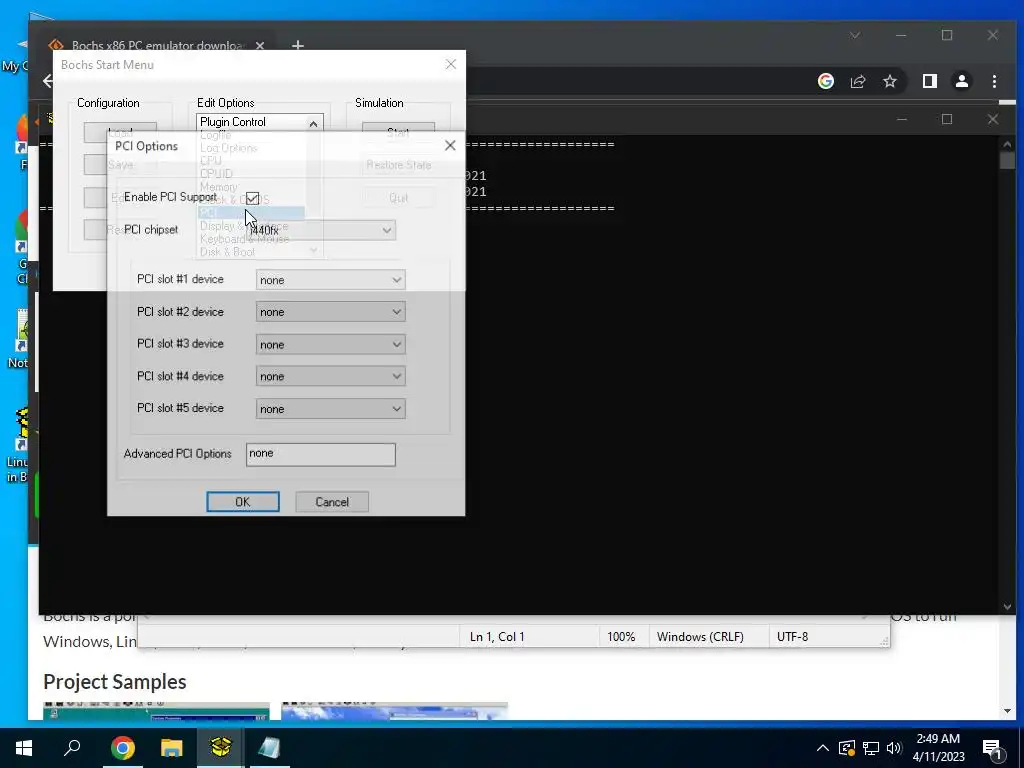
Task: Open first Project Samples thumbnail
Action: pos(156,711)
